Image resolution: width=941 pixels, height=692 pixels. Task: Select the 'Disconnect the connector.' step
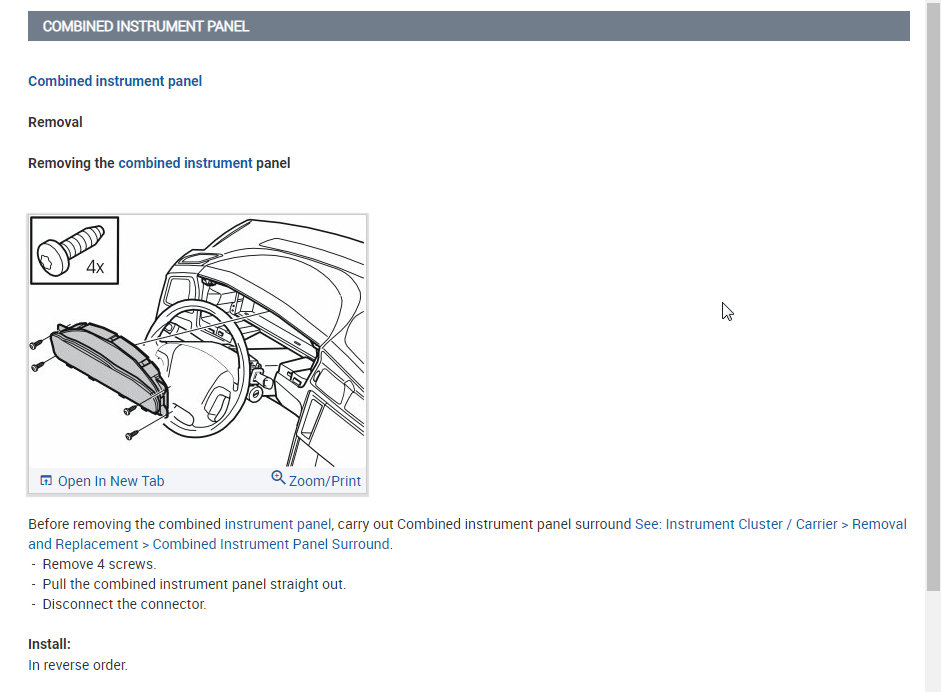pos(124,604)
